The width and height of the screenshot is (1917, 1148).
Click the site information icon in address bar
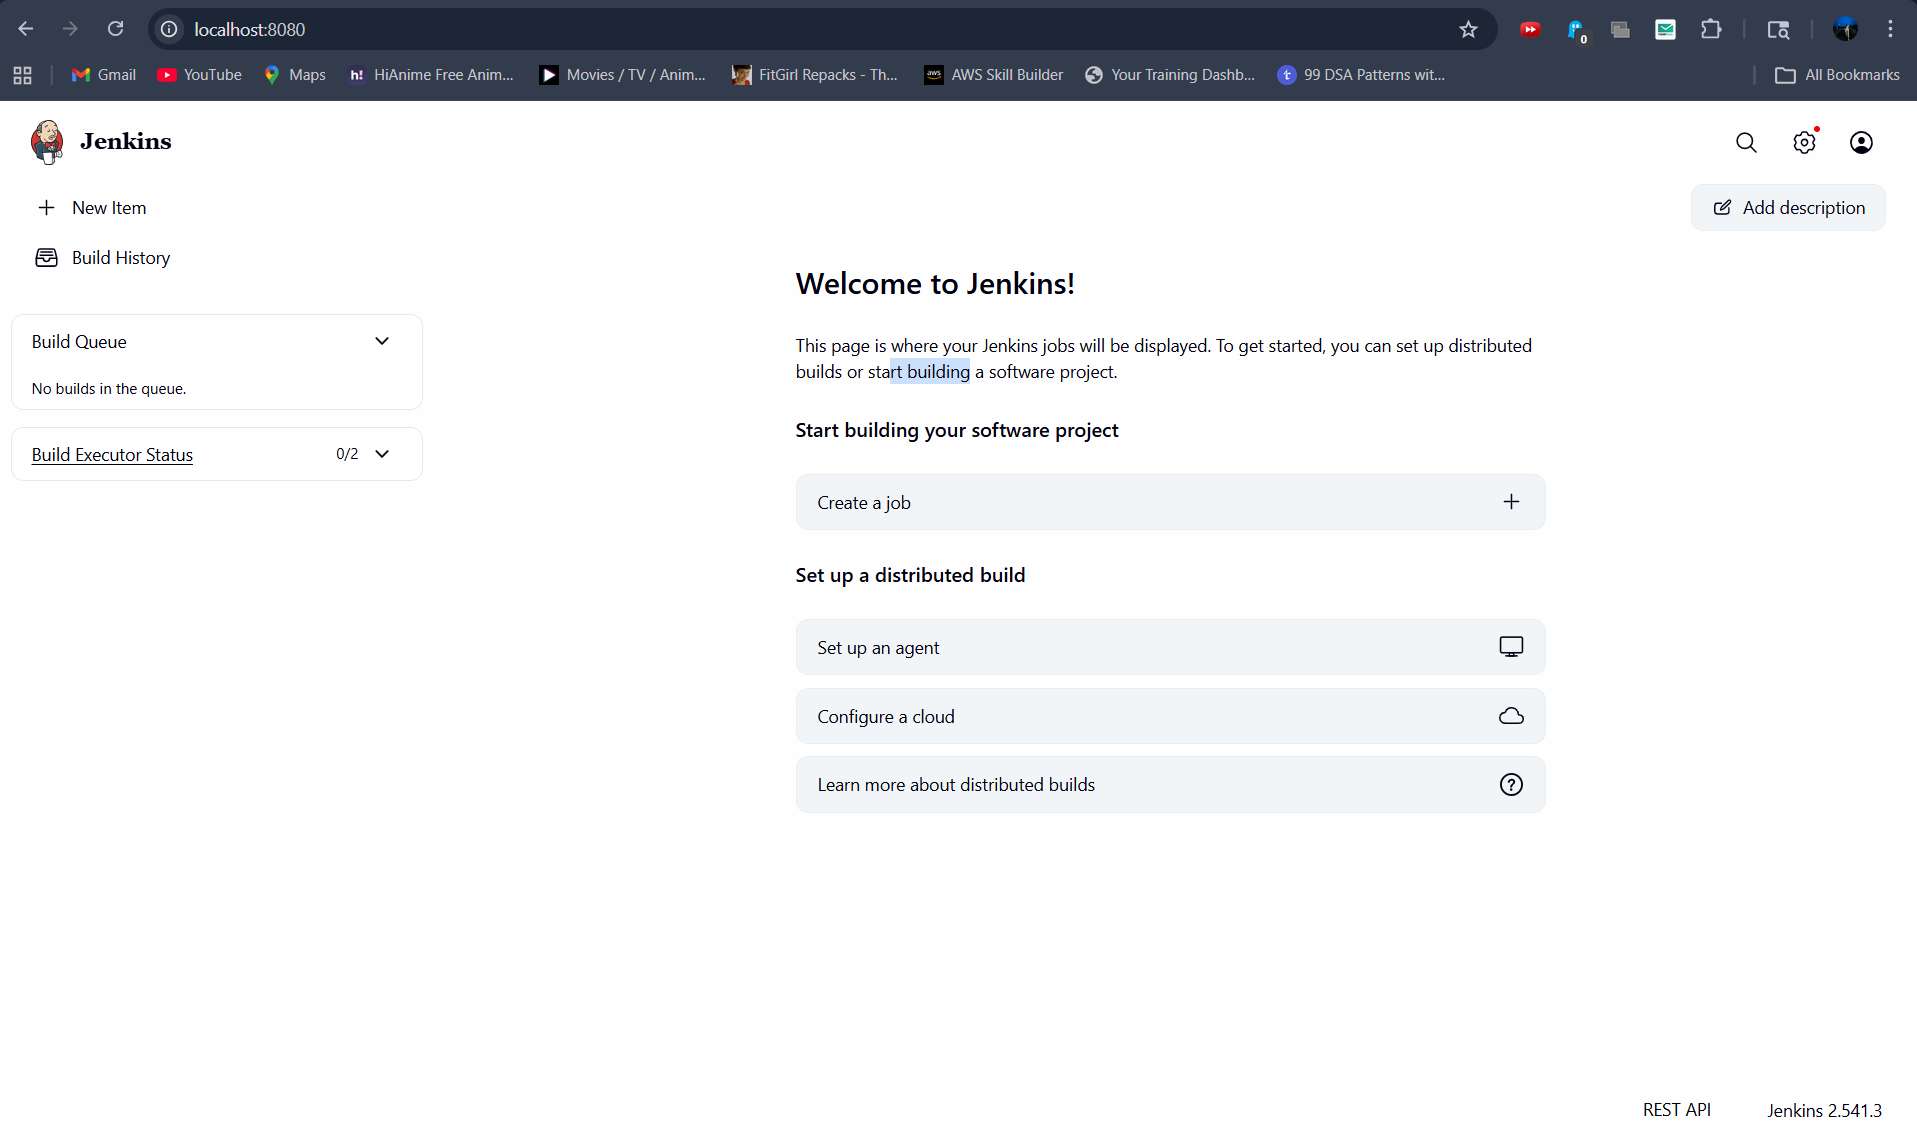(170, 29)
